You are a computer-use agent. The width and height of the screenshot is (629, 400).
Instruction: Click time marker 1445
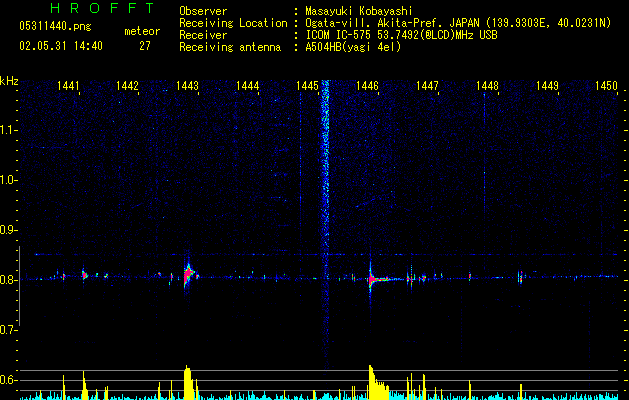pyautogui.click(x=307, y=86)
